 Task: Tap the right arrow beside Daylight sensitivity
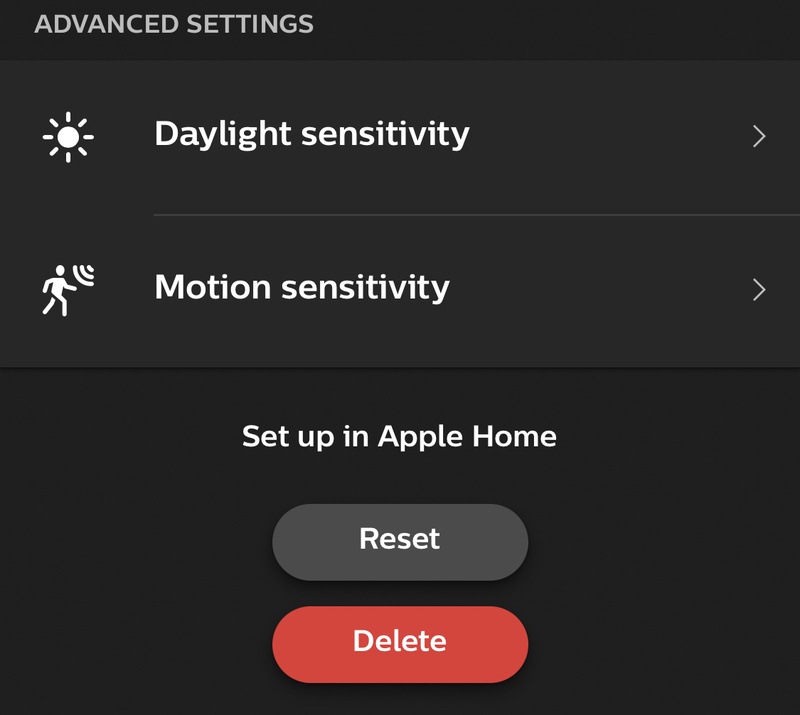click(x=759, y=137)
